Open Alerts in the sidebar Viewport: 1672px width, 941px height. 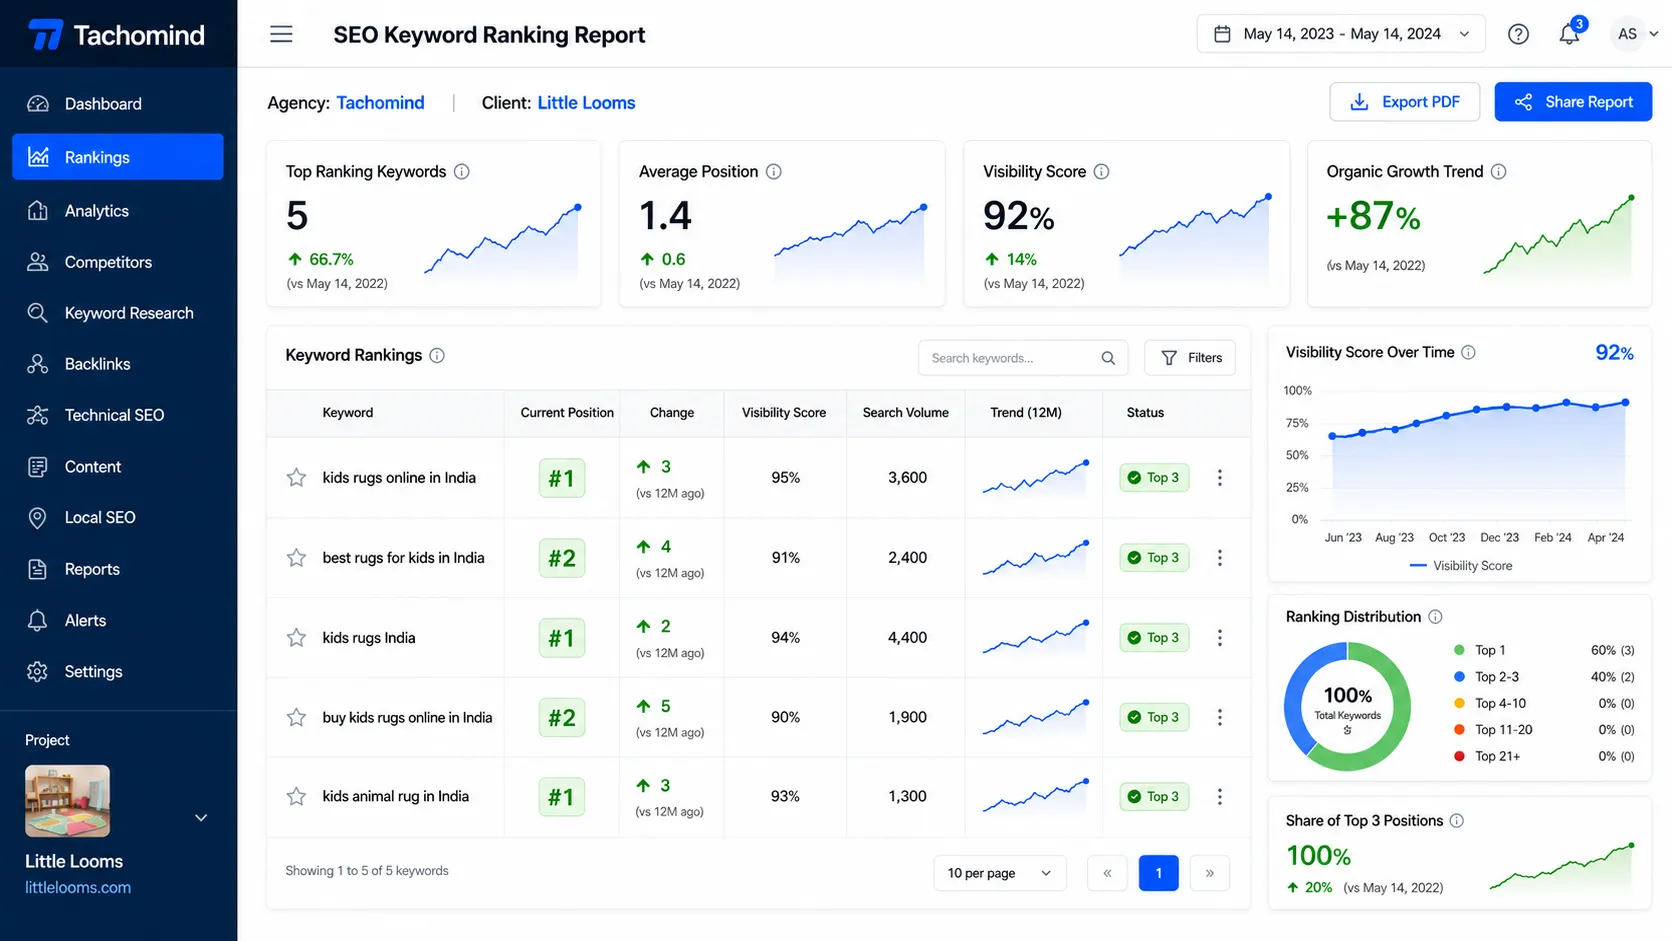(x=118, y=621)
